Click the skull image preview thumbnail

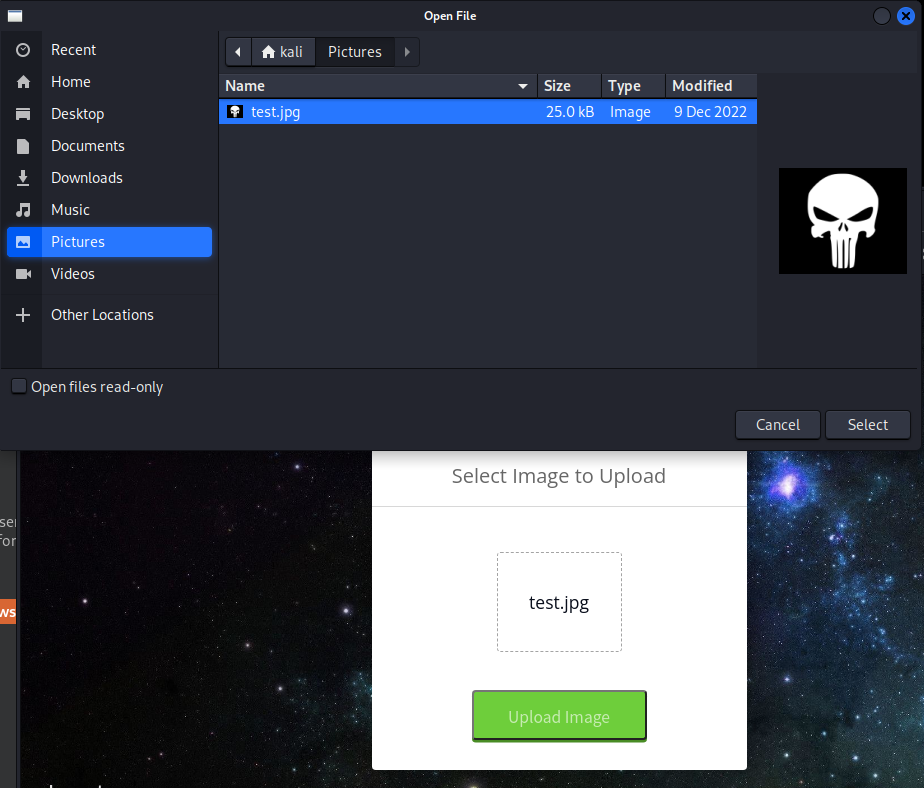point(843,221)
